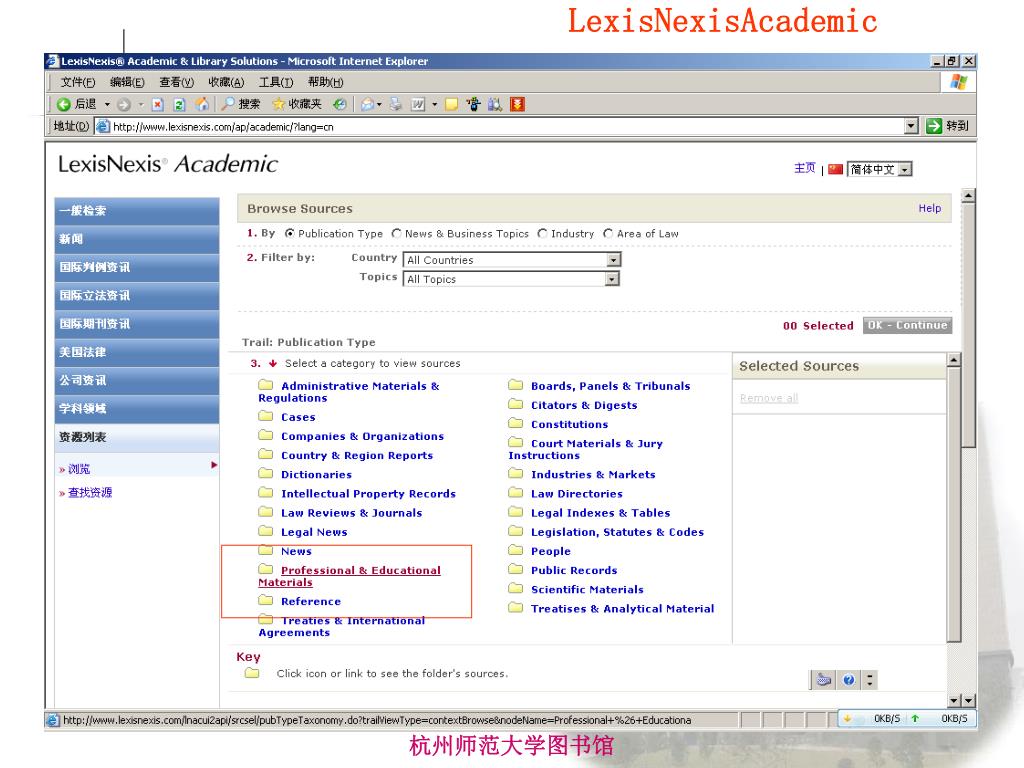
Task: Open the 文件(F) menu
Action: point(78,82)
